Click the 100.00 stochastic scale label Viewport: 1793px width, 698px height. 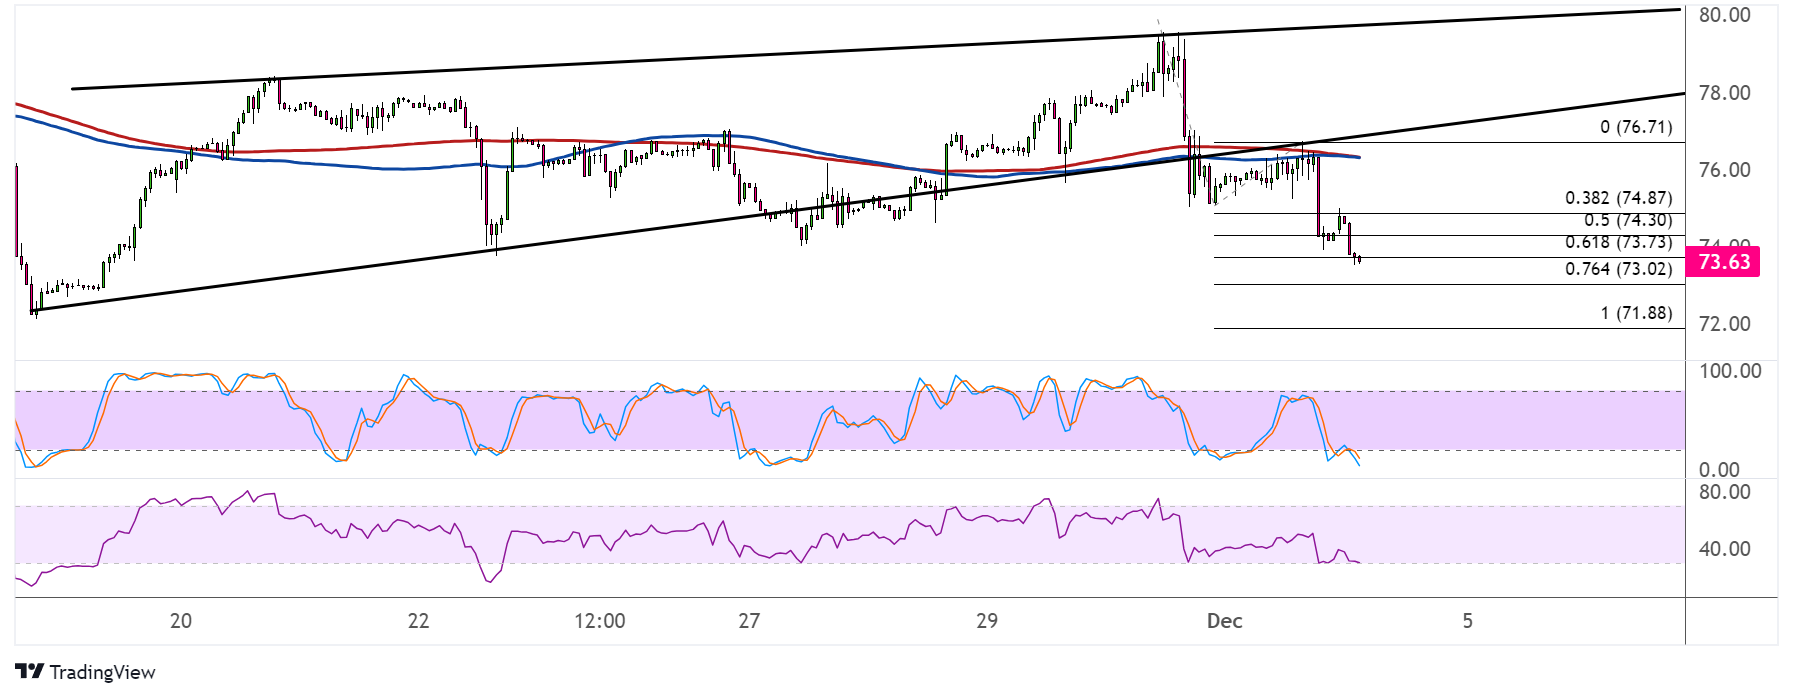[1730, 371]
